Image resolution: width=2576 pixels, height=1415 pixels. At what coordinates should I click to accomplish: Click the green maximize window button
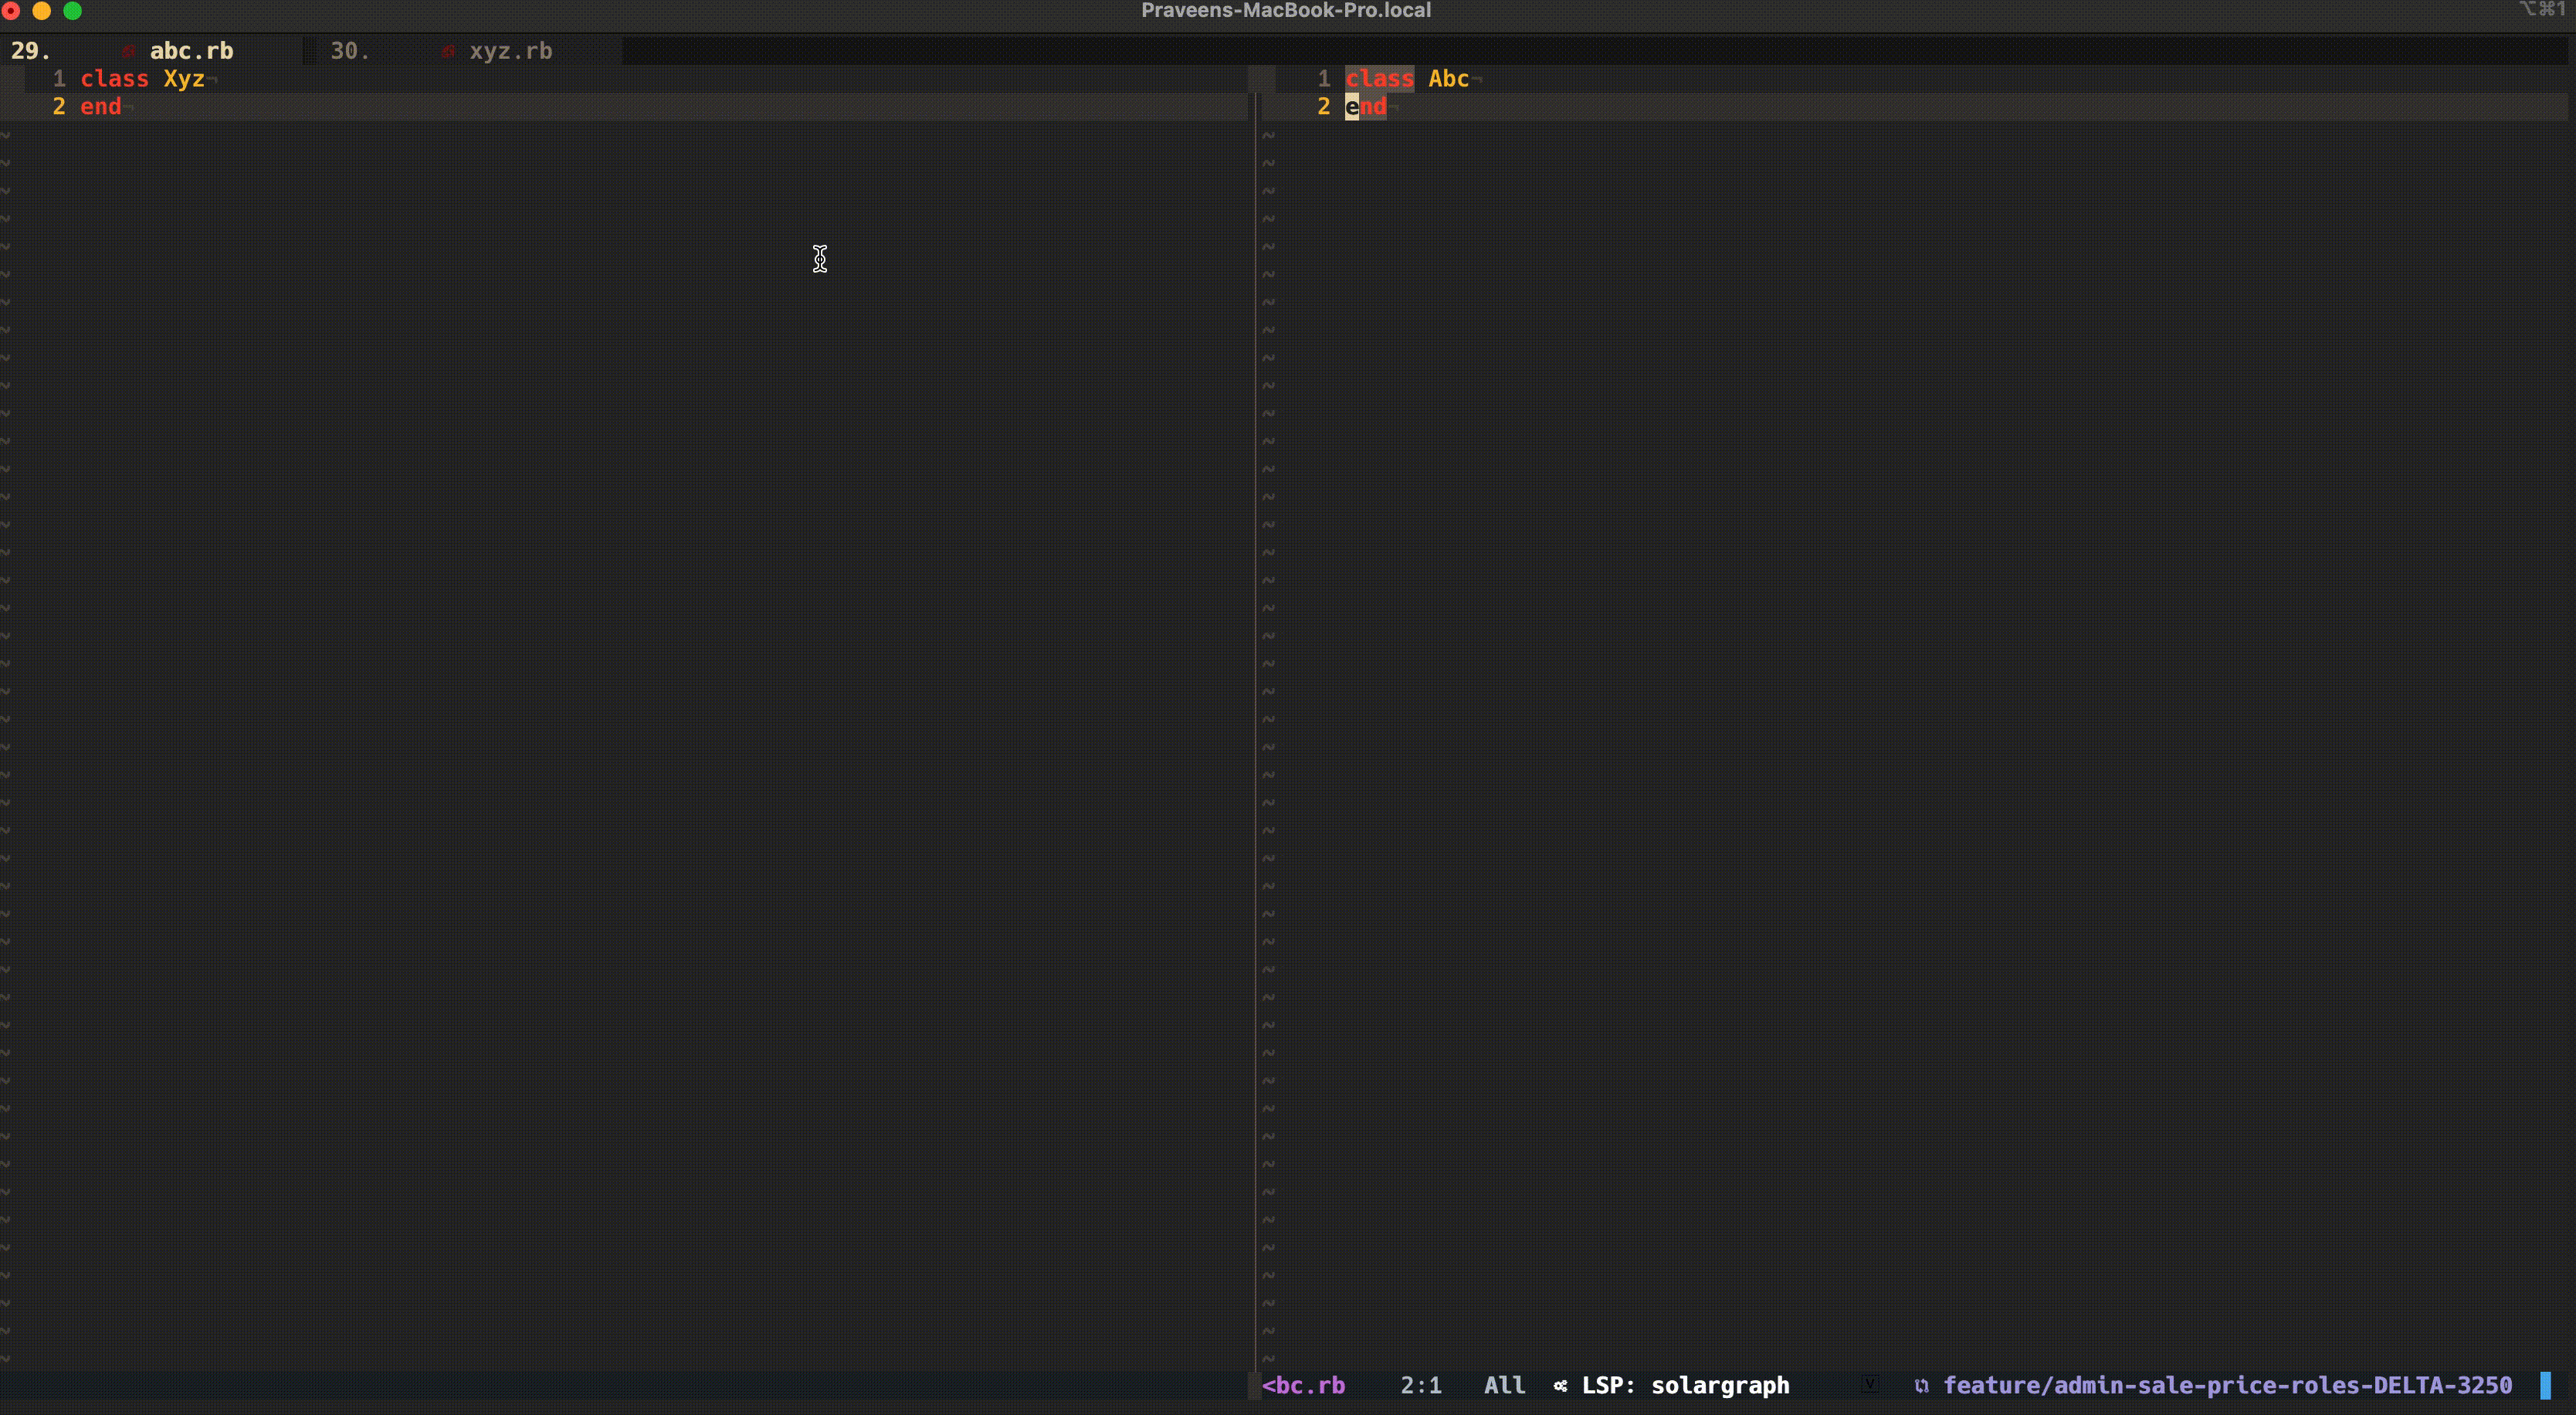(x=73, y=11)
